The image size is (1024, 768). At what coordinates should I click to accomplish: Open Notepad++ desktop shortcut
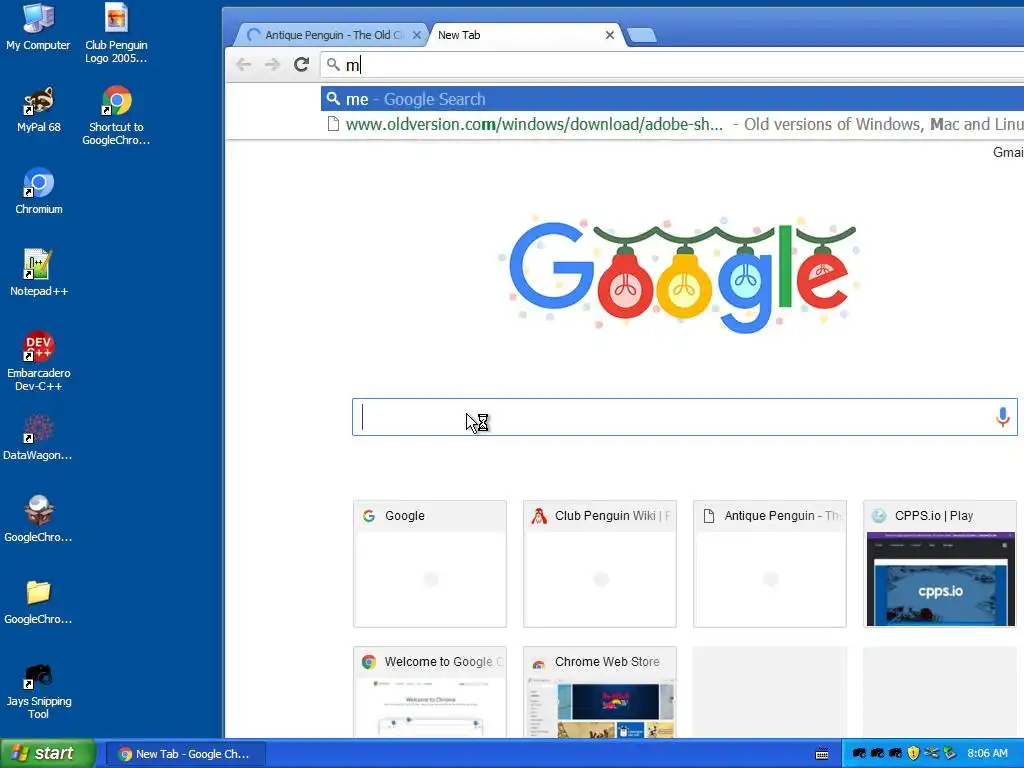click(x=39, y=273)
